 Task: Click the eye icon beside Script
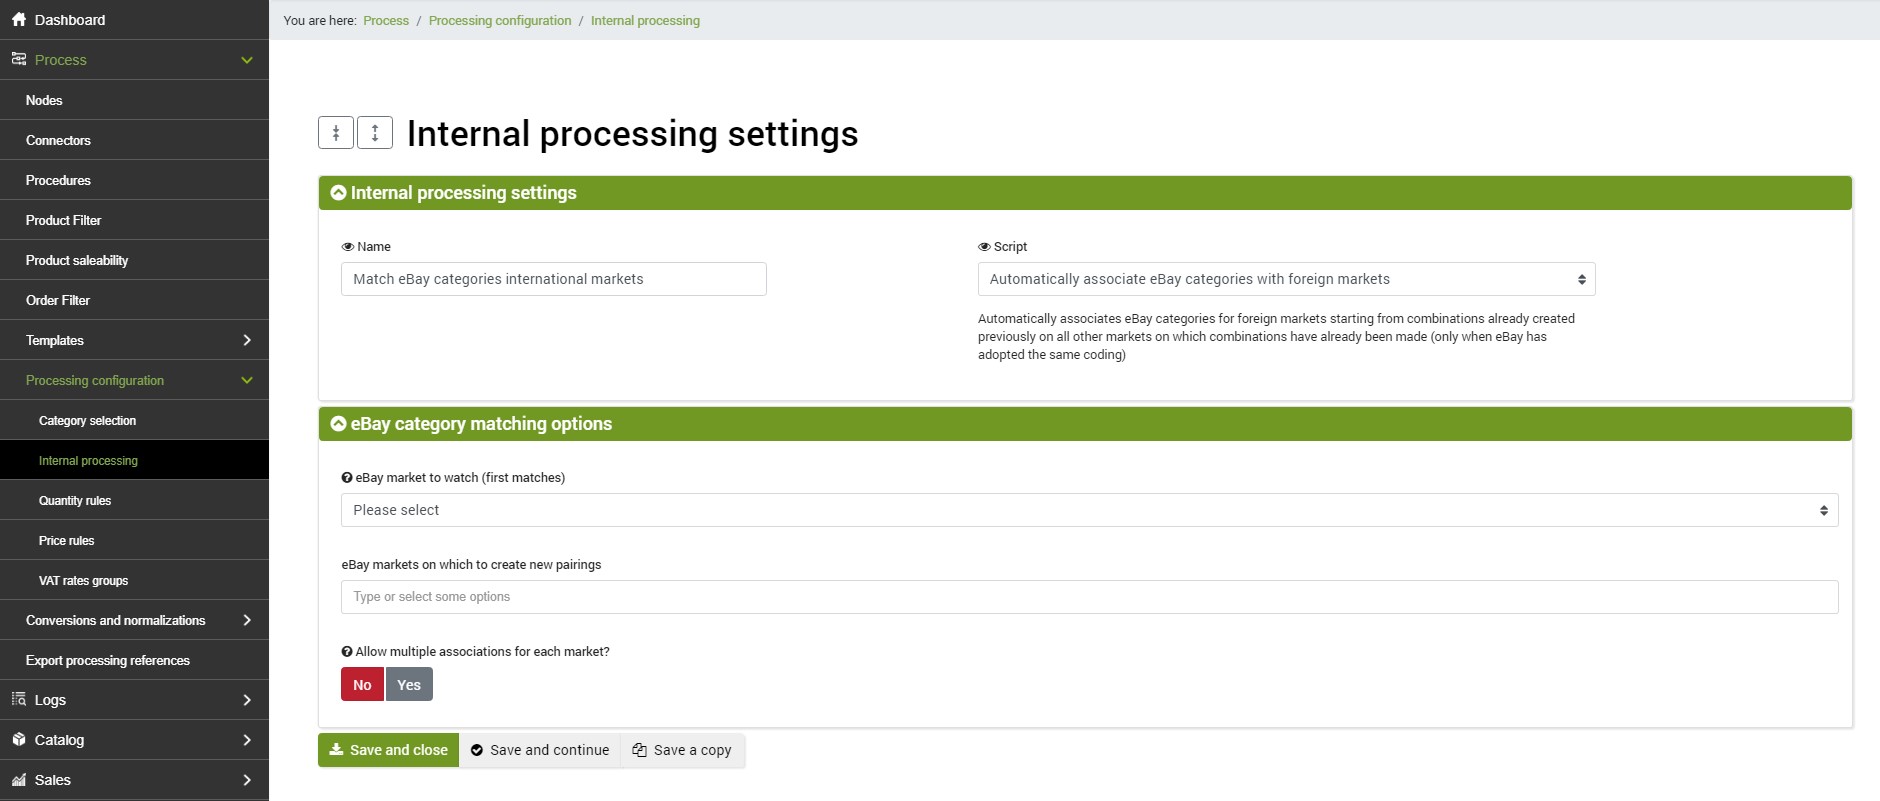tap(984, 247)
